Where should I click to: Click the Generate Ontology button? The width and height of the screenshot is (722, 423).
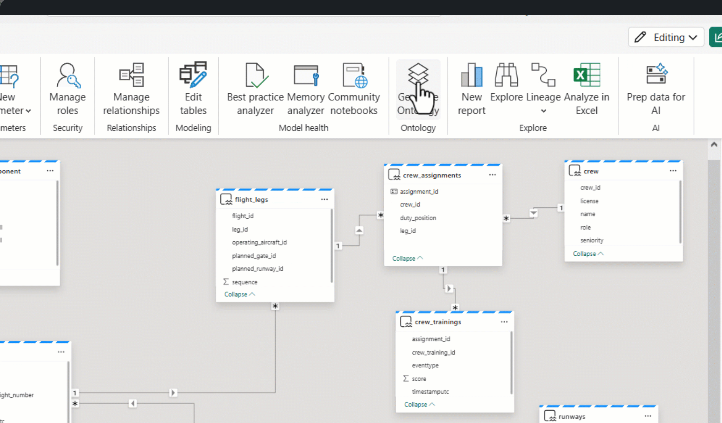pyautogui.click(x=418, y=89)
